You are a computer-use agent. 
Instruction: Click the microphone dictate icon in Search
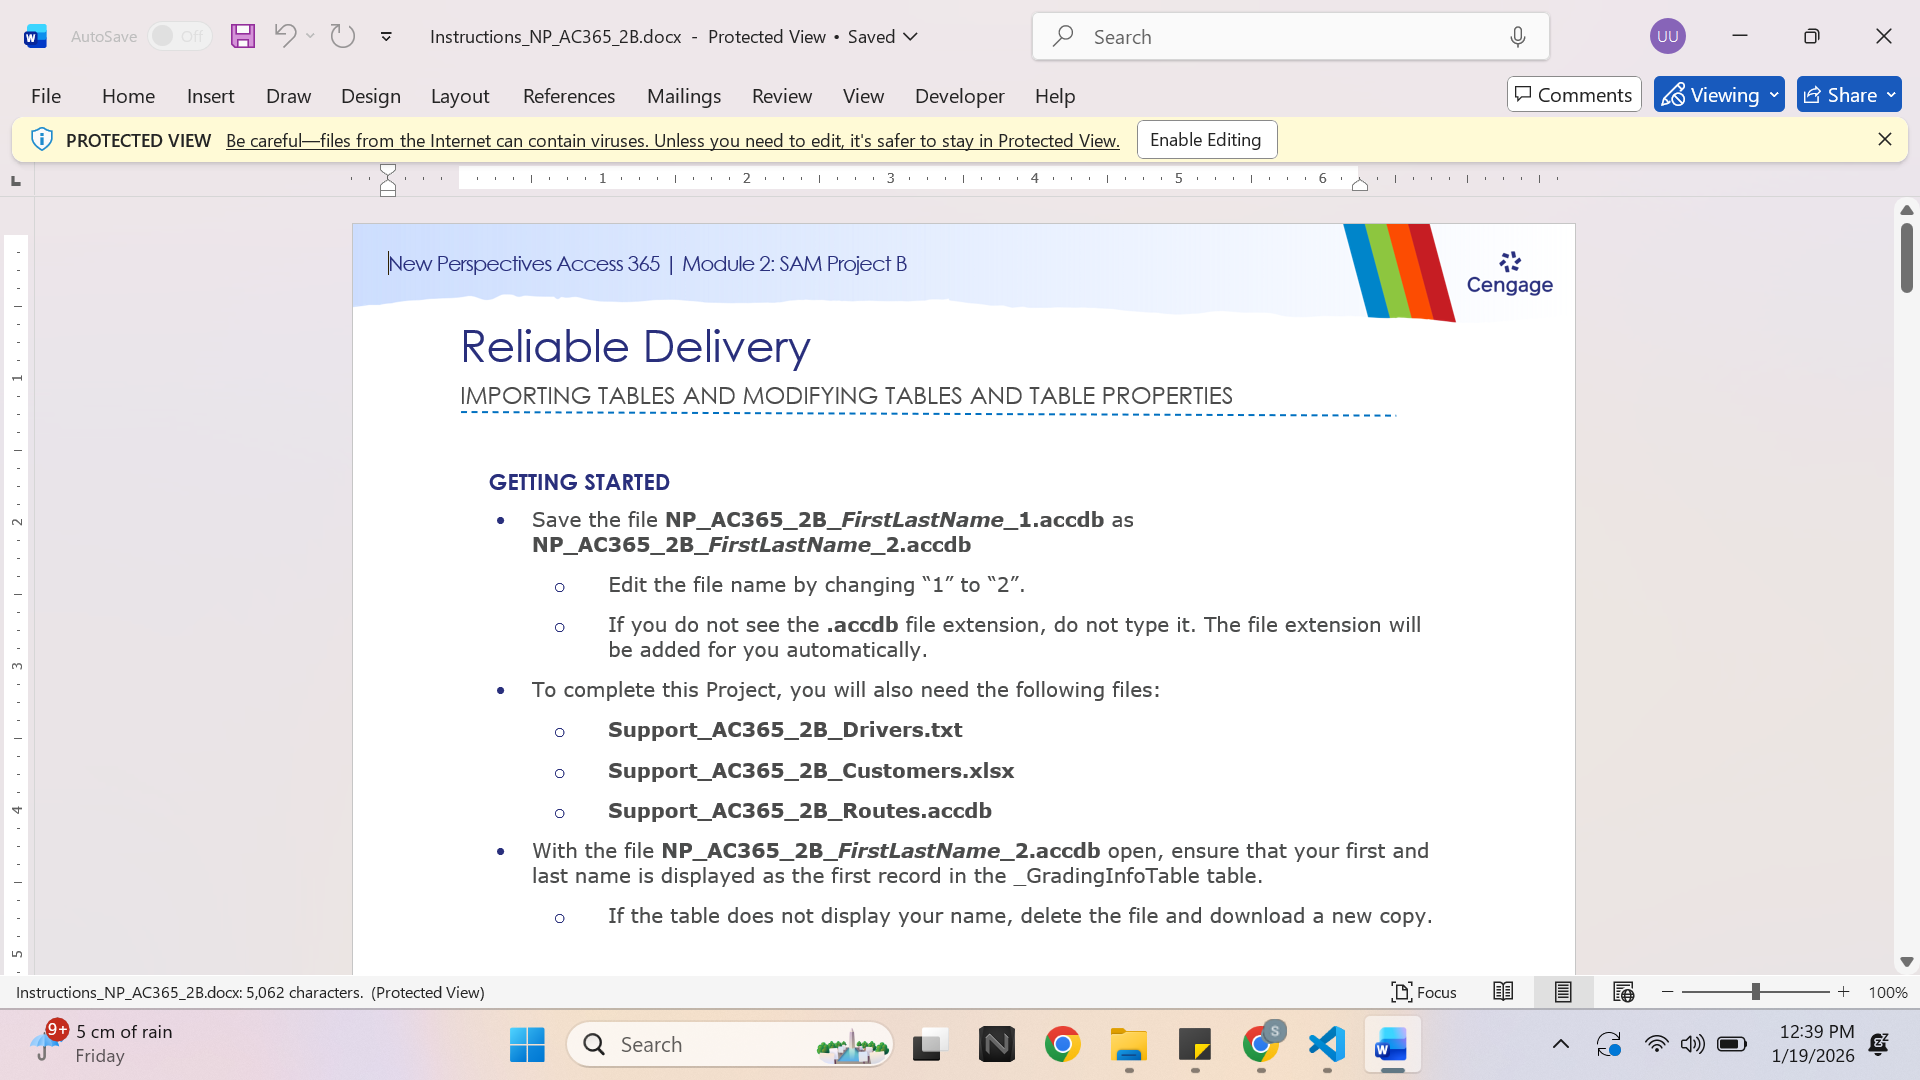[x=1518, y=37]
